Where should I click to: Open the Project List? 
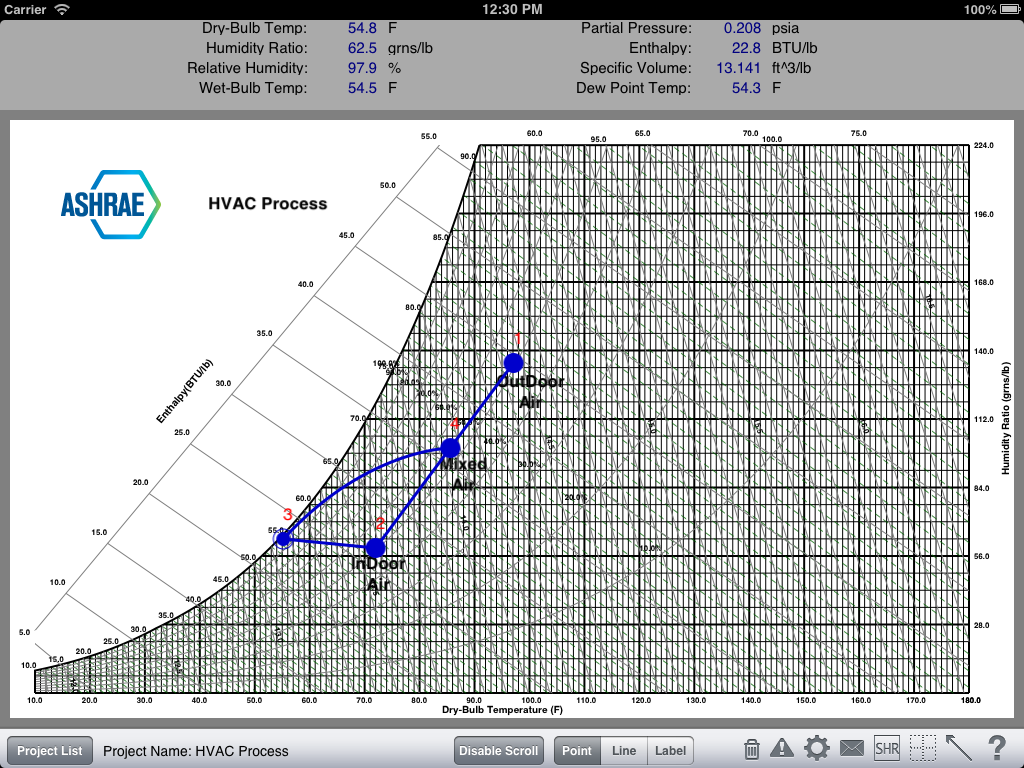coord(50,750)
